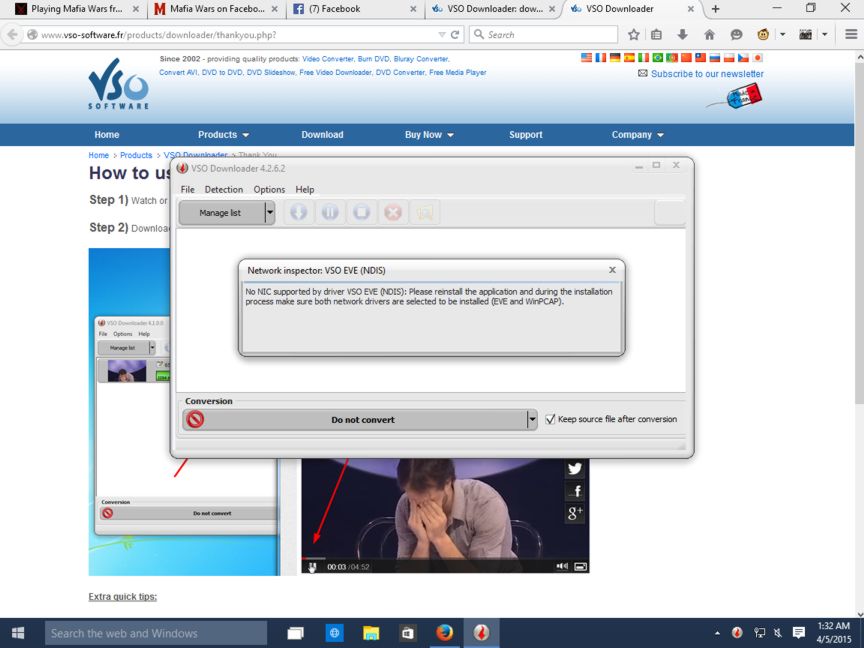This screenshot has width=864, height=648.
Task: Click Subscribe to our newsletter link
Action: [x=707, y=74]
